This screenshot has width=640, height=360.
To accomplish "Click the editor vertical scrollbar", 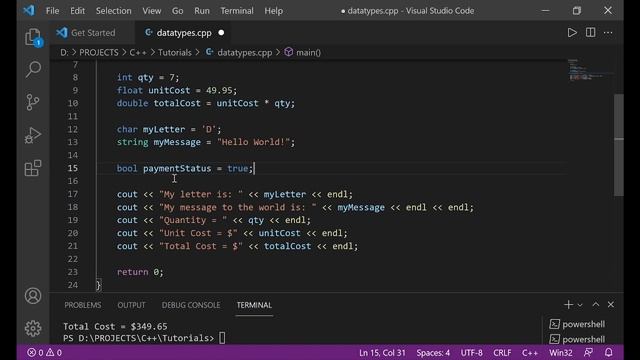I will (x=619, y=145).
